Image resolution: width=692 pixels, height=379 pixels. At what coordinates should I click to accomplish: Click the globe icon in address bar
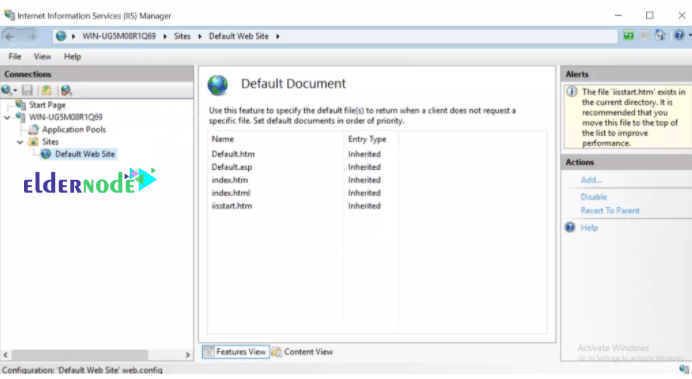pos(61,36)
